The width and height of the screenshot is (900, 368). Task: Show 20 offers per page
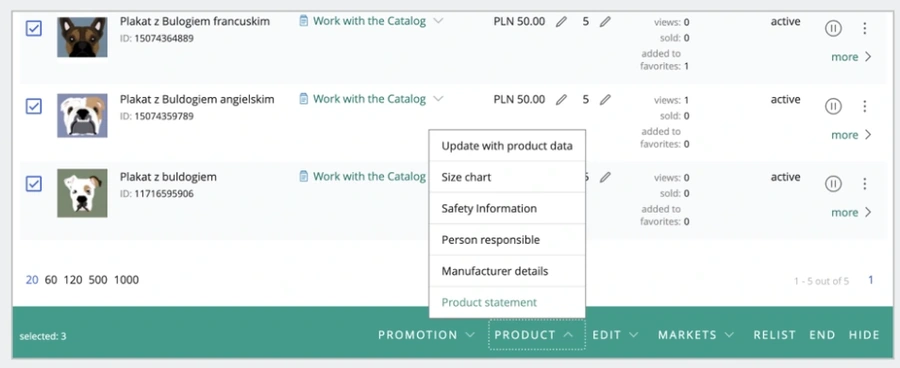32,280
